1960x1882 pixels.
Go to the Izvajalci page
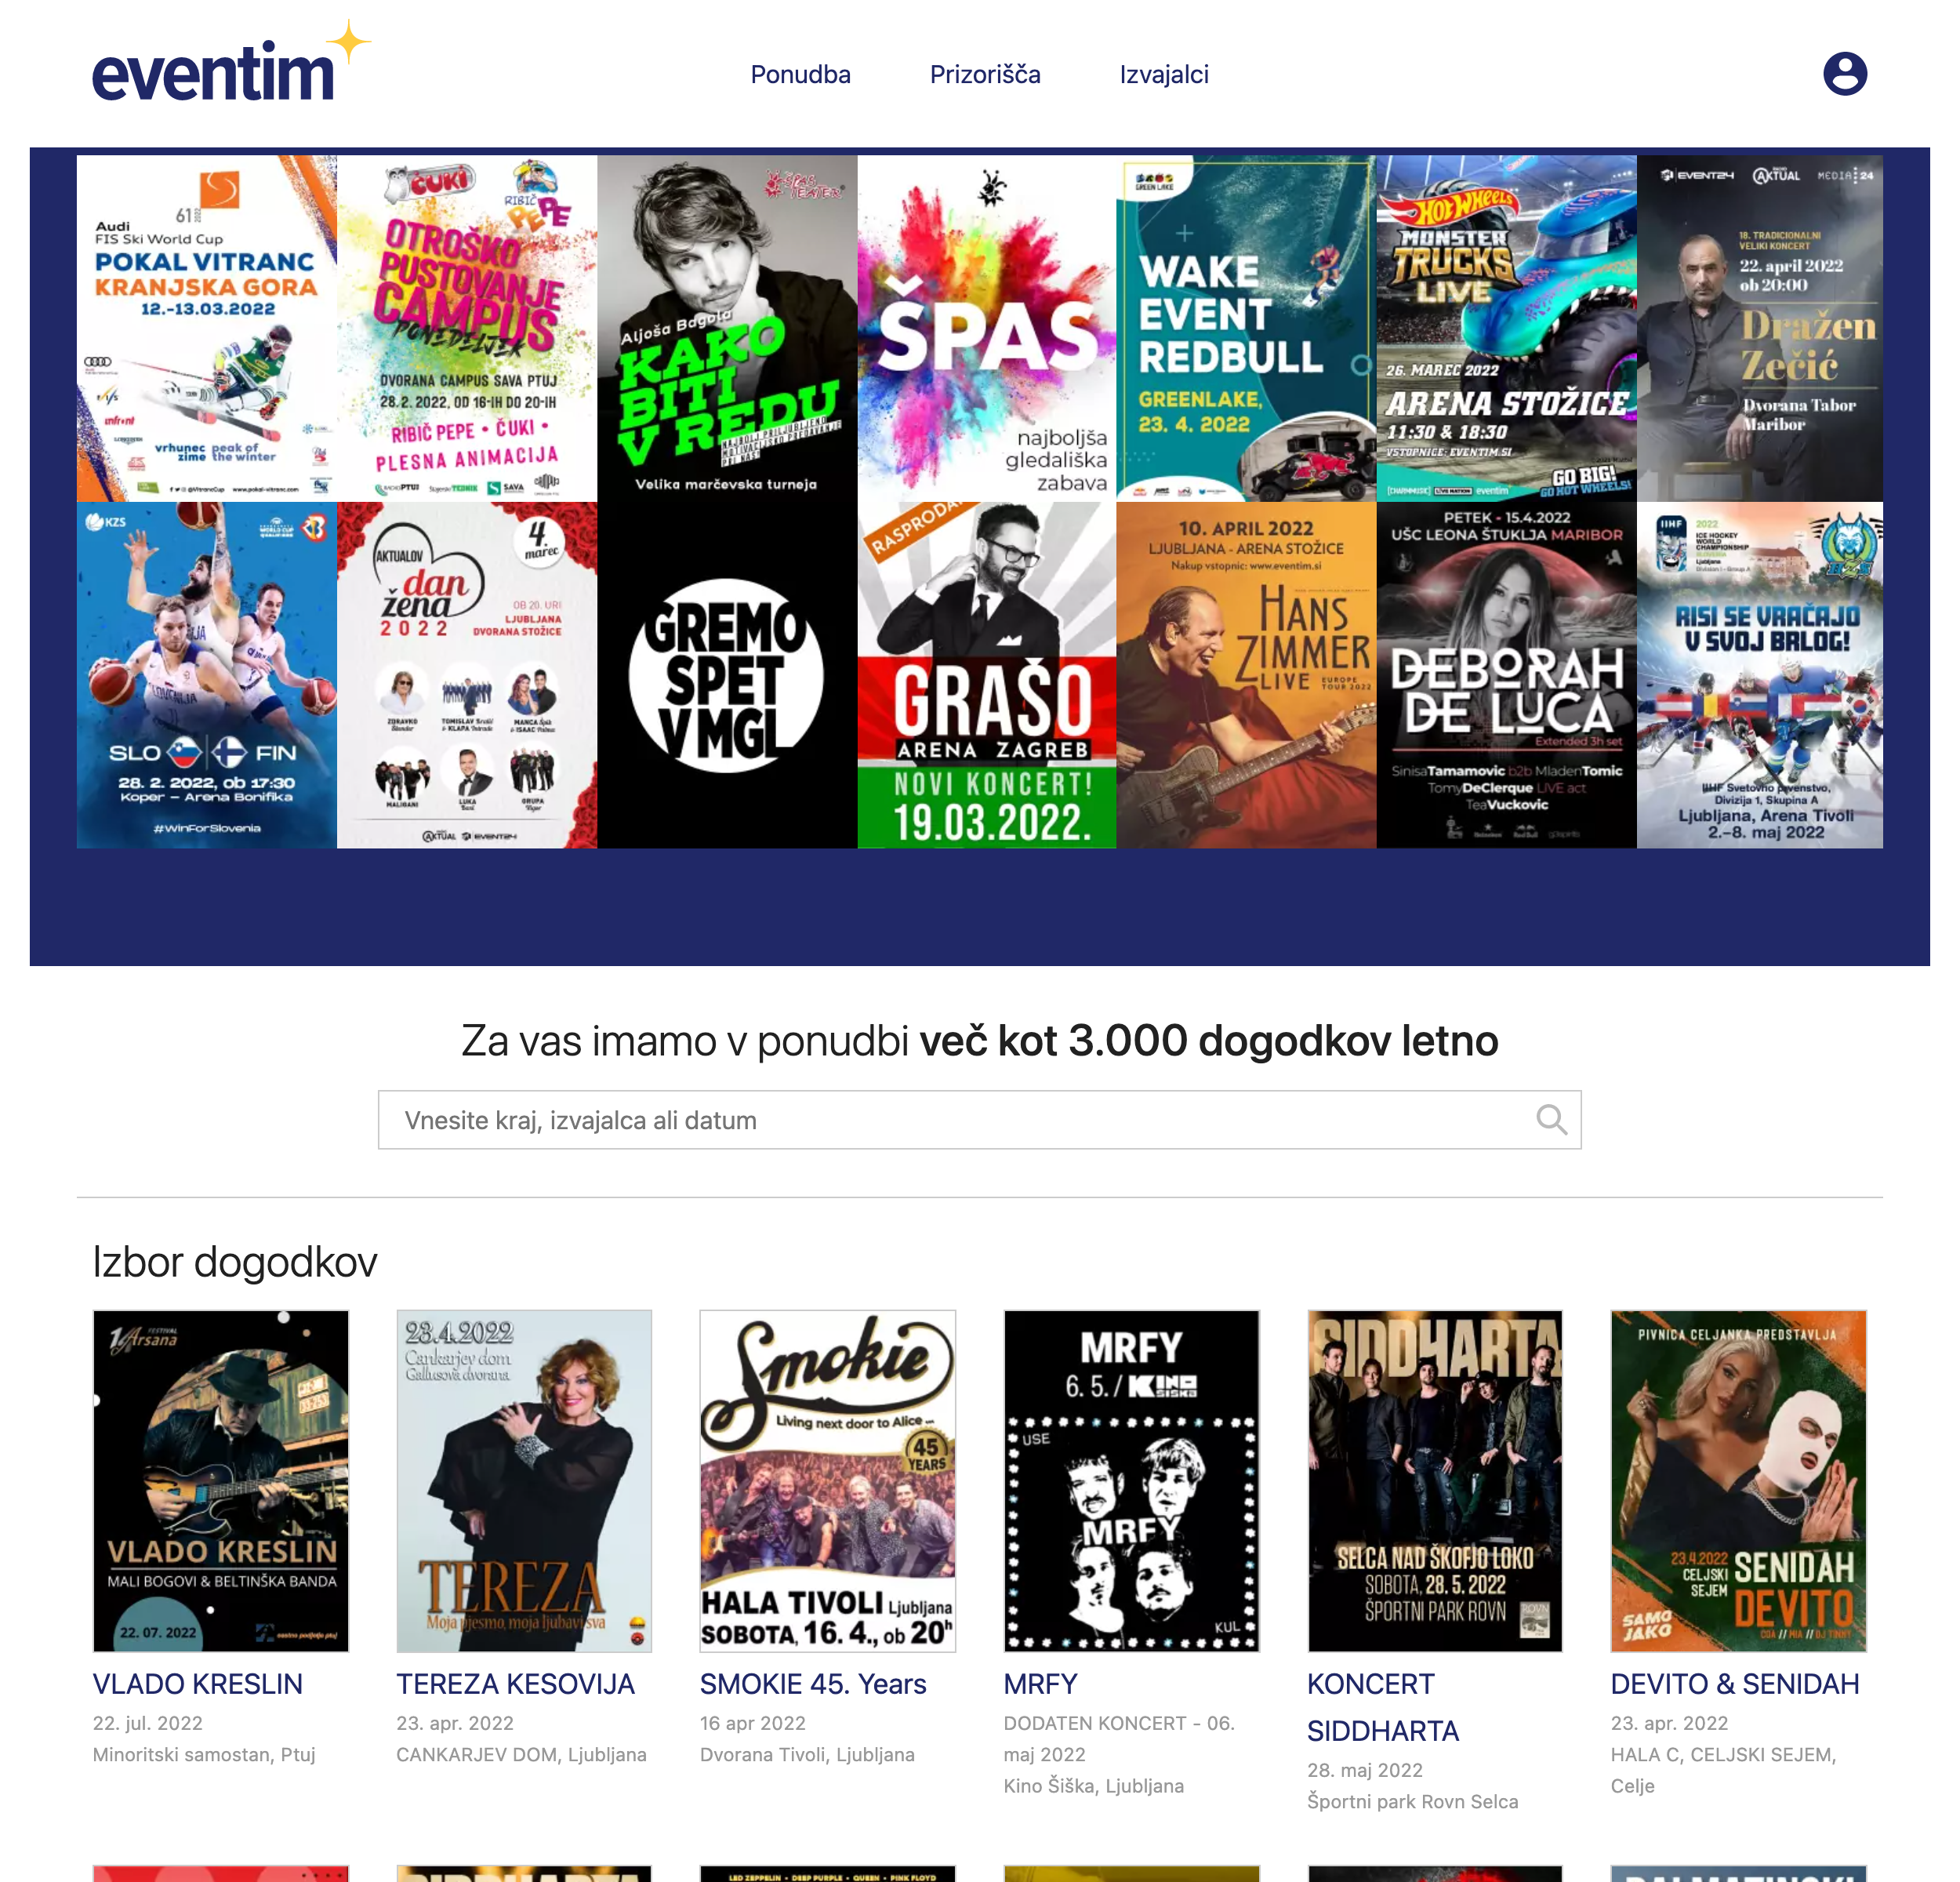tap(1164, 74)
